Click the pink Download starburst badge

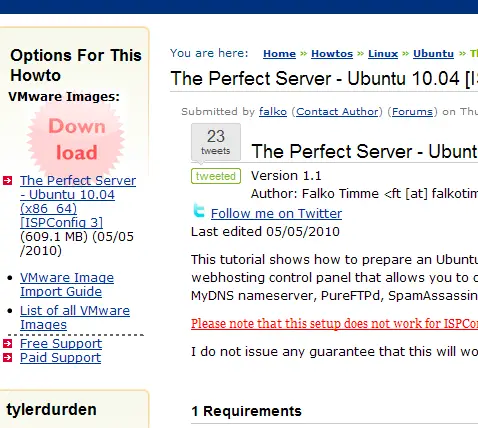tap(76, 139)
